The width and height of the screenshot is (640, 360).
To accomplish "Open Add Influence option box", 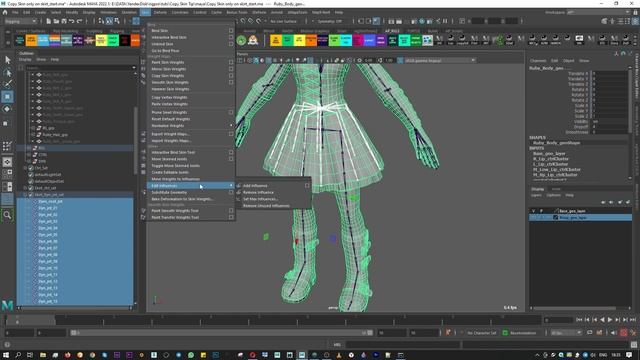I will [x=307, y=186].
